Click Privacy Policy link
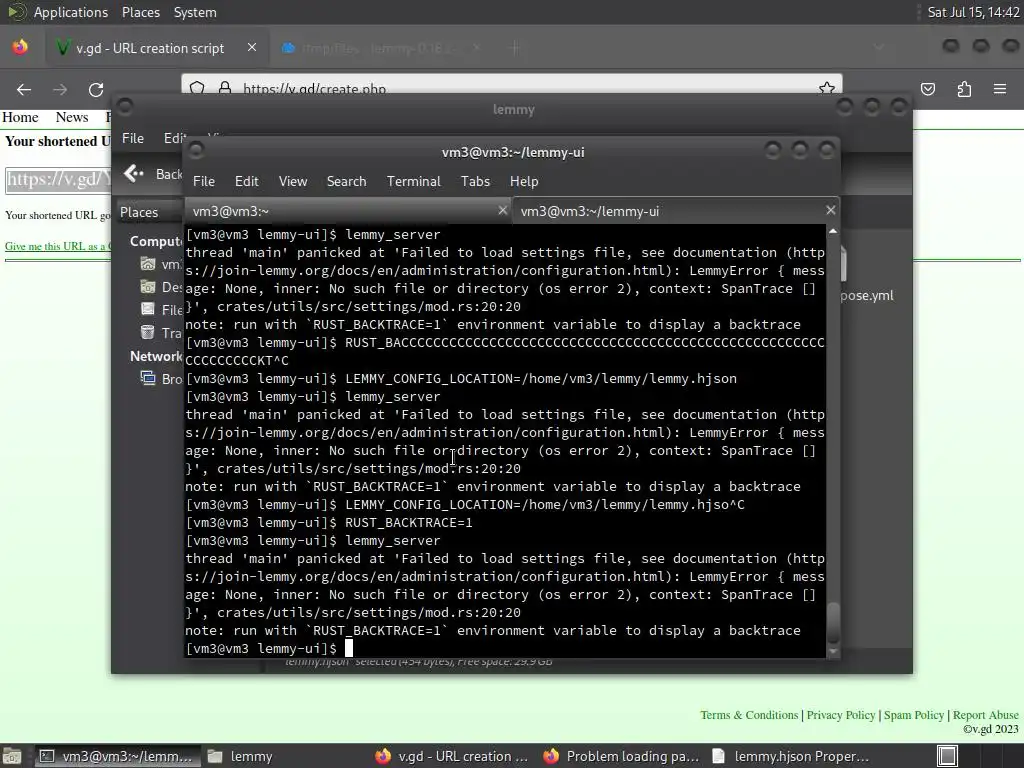Viewport: 1024px width, 768px height. [x=840, y=715]
